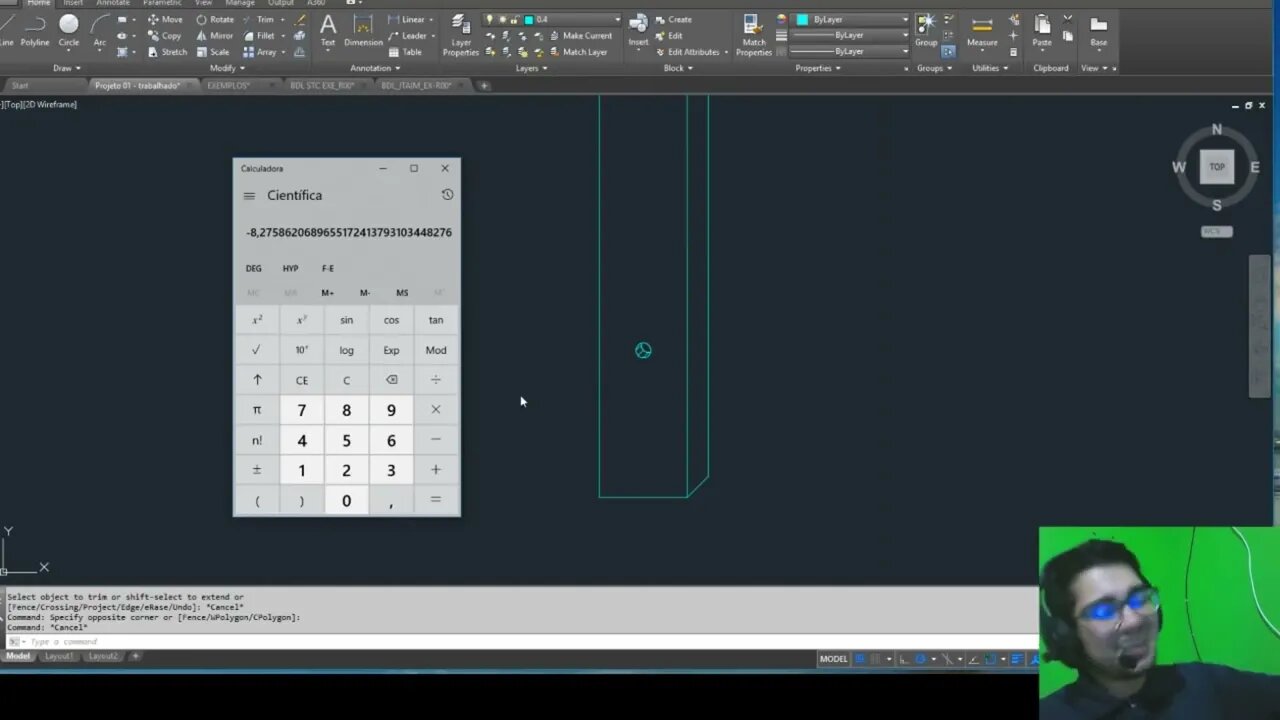Viewport: 1280px width, 720px height.
Task: Toggle the MODEL space status button
Action: pyautogui.click(x=833, y=659)
